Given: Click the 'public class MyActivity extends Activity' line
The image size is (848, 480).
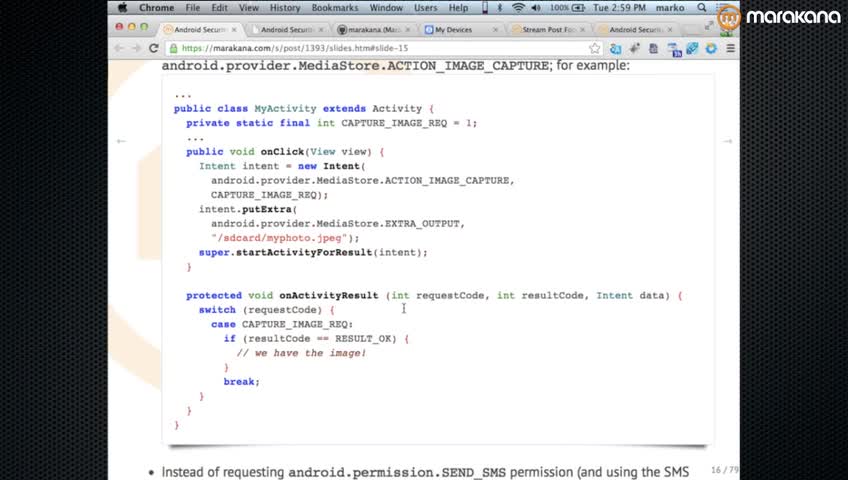Looking at the screenshot, I should coord(303,109).
